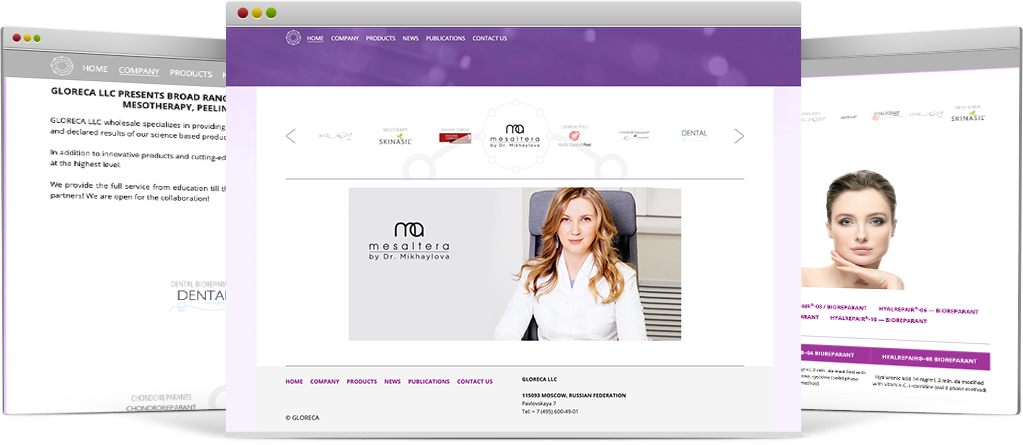Open Home in center window top navigation

(x=315, y=38)
